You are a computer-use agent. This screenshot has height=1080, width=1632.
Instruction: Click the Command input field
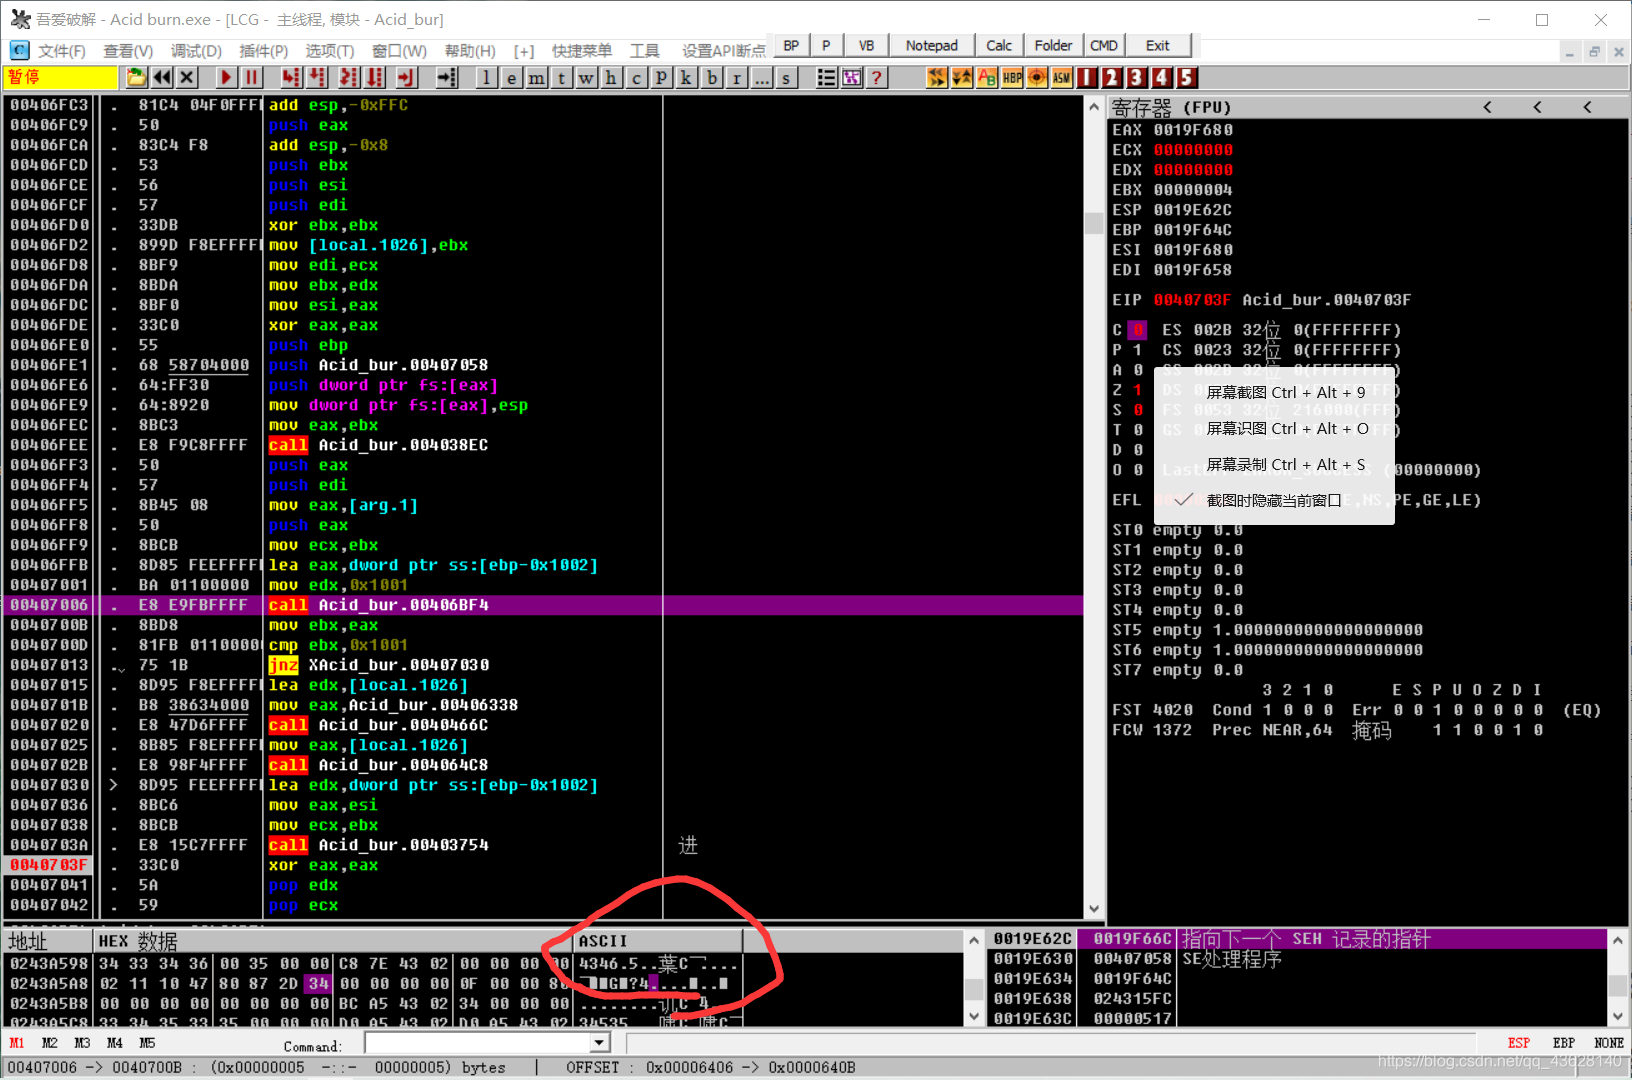(478, 1043)
